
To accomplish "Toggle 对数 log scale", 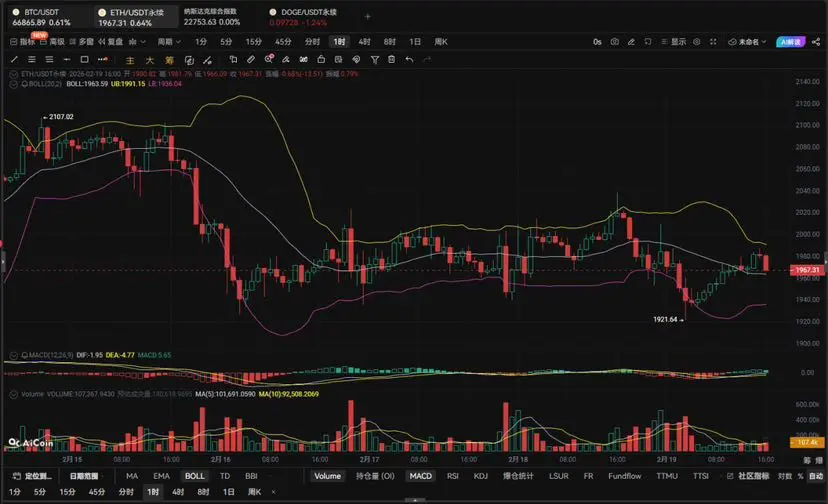I will tap(785, 476).
